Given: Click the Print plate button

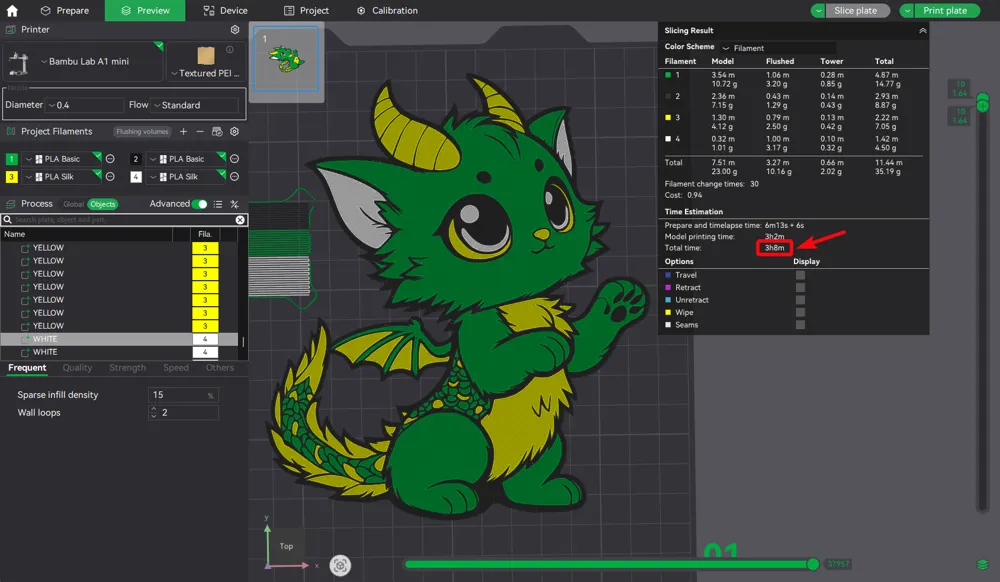Looking at the screenshot, I should [x=946, y=11].
